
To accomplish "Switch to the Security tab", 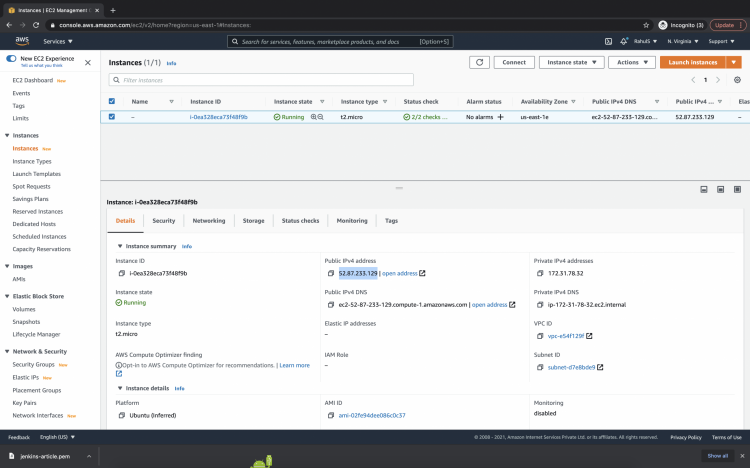I will pyautogui.click(x=164, y=221).
